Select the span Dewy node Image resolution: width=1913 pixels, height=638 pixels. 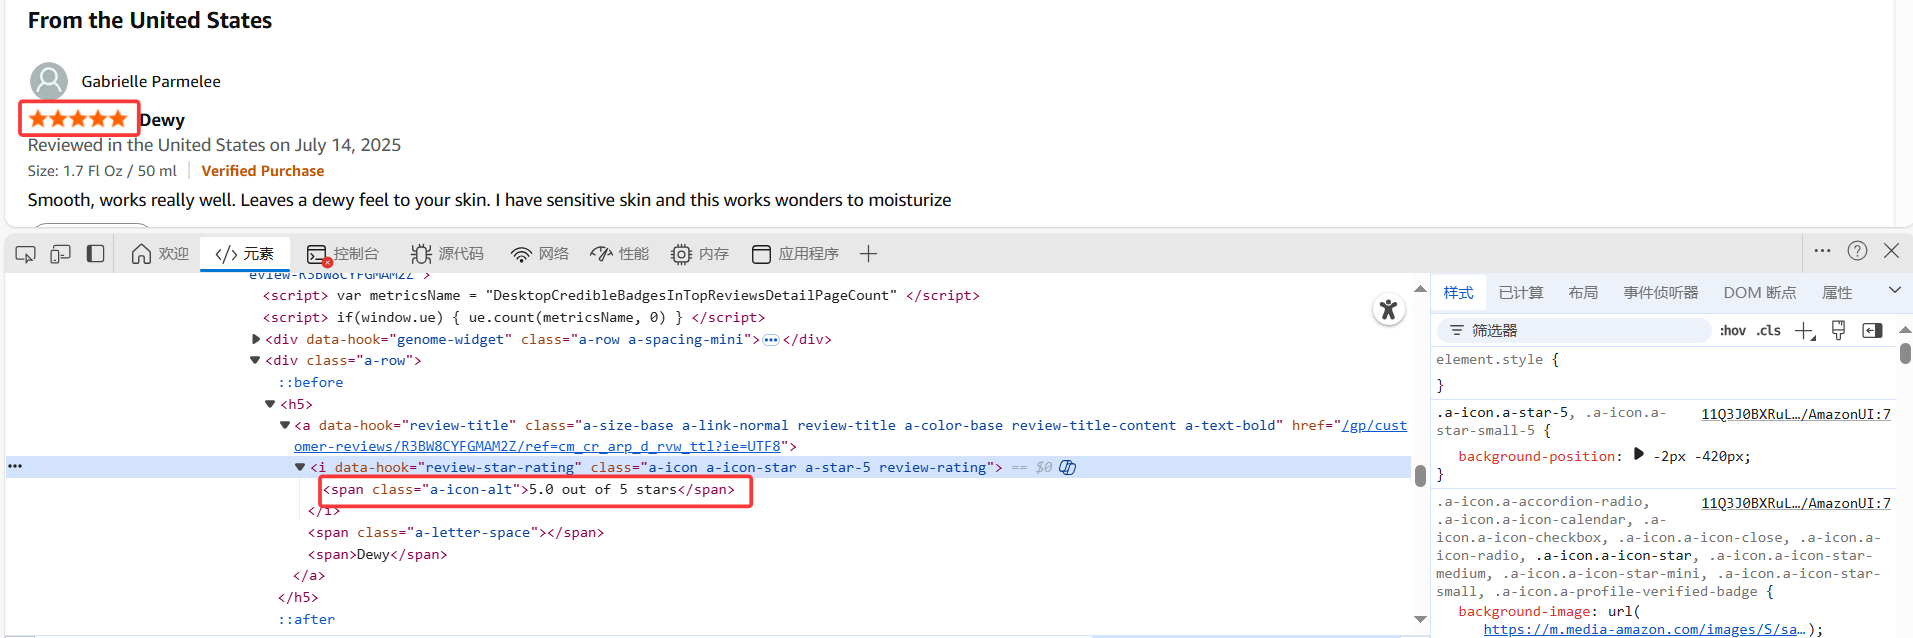click(x=378, y=554)
